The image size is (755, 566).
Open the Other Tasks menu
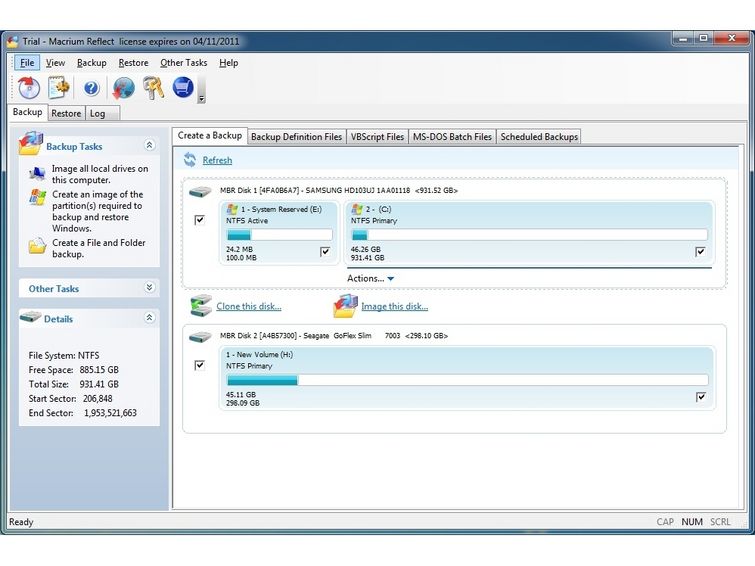(183, 63)
